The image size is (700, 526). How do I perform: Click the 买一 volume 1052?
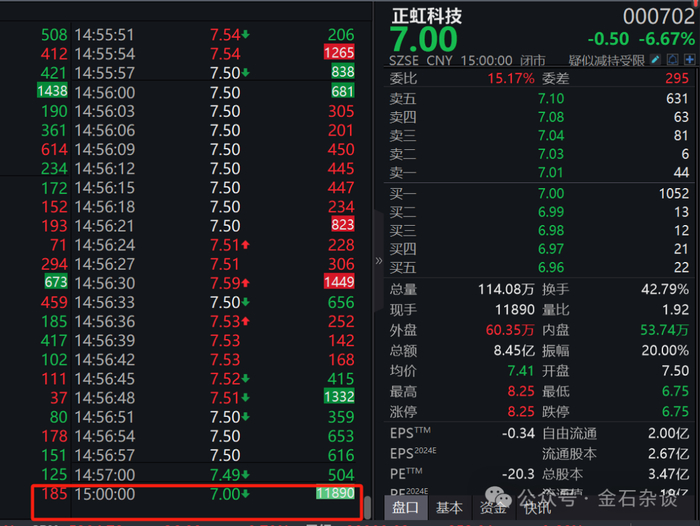click(x=674, y=193)
